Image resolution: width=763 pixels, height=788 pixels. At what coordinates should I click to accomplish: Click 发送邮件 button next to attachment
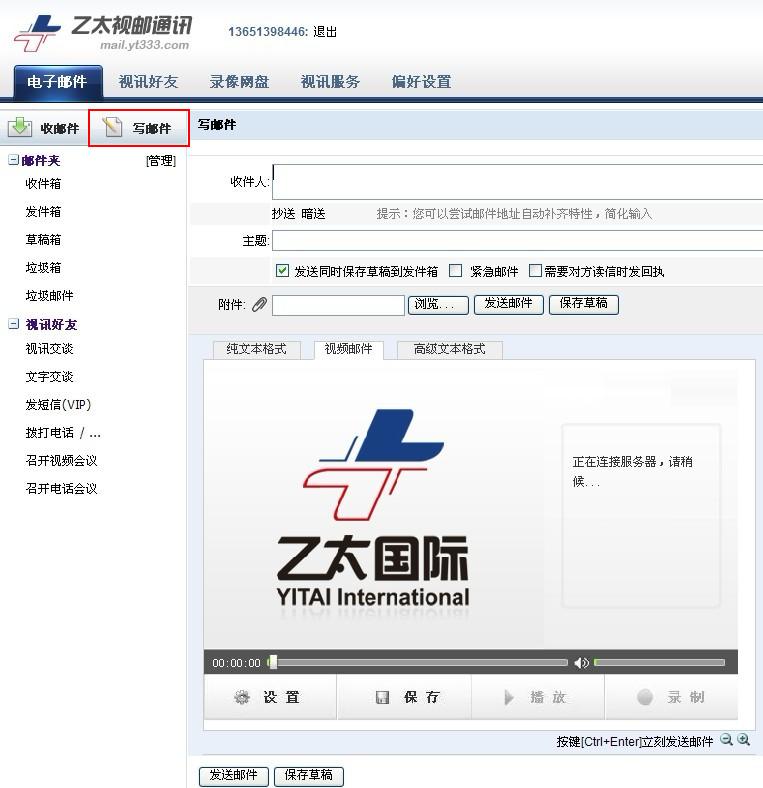point(509,304)
